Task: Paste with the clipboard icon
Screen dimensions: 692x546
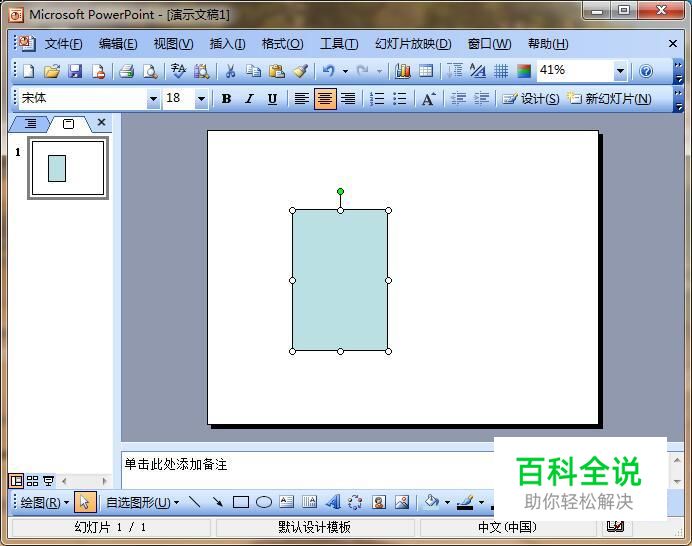Action: click(277, 71)
